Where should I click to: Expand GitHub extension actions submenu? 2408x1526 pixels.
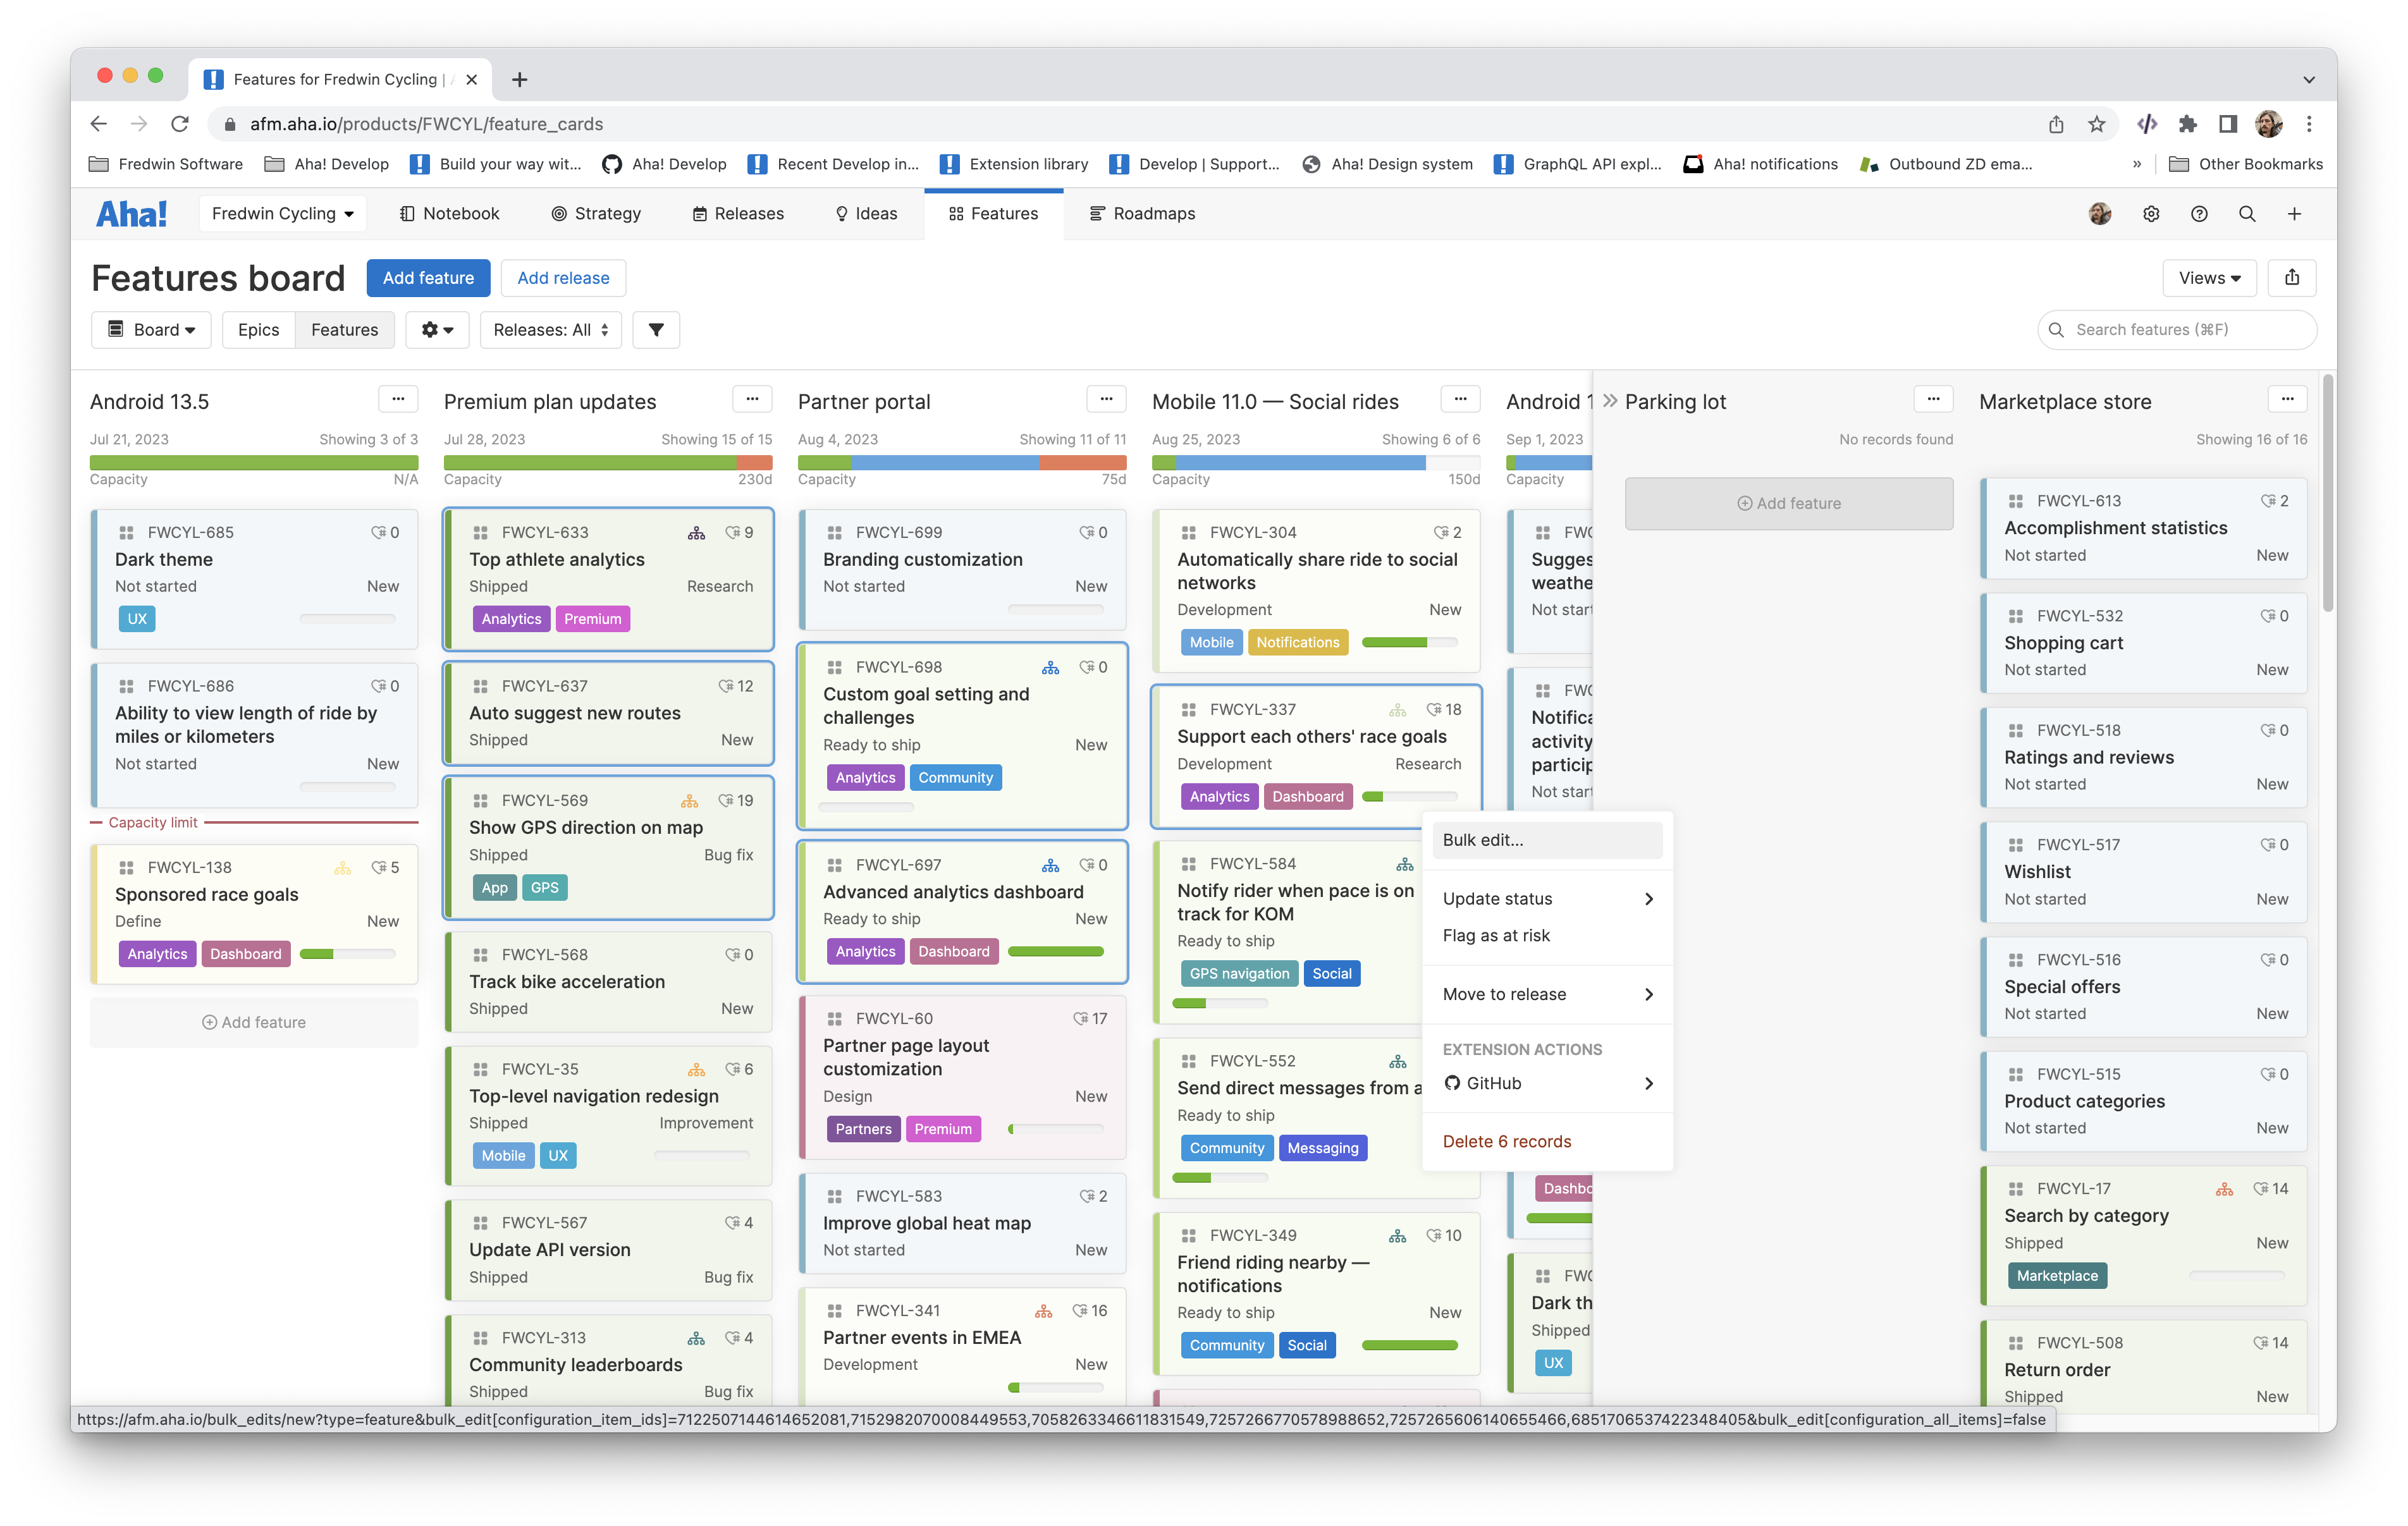point(1547,1083)
